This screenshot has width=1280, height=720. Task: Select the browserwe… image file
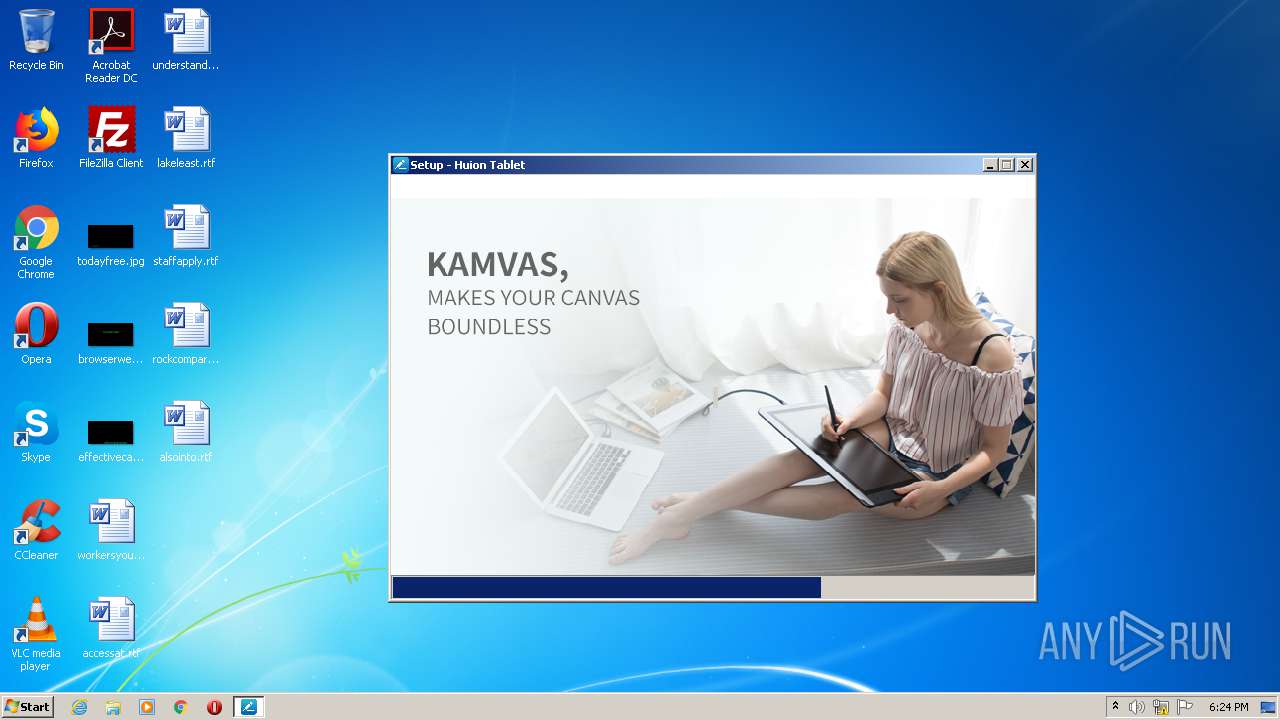[x=111, y=342]
